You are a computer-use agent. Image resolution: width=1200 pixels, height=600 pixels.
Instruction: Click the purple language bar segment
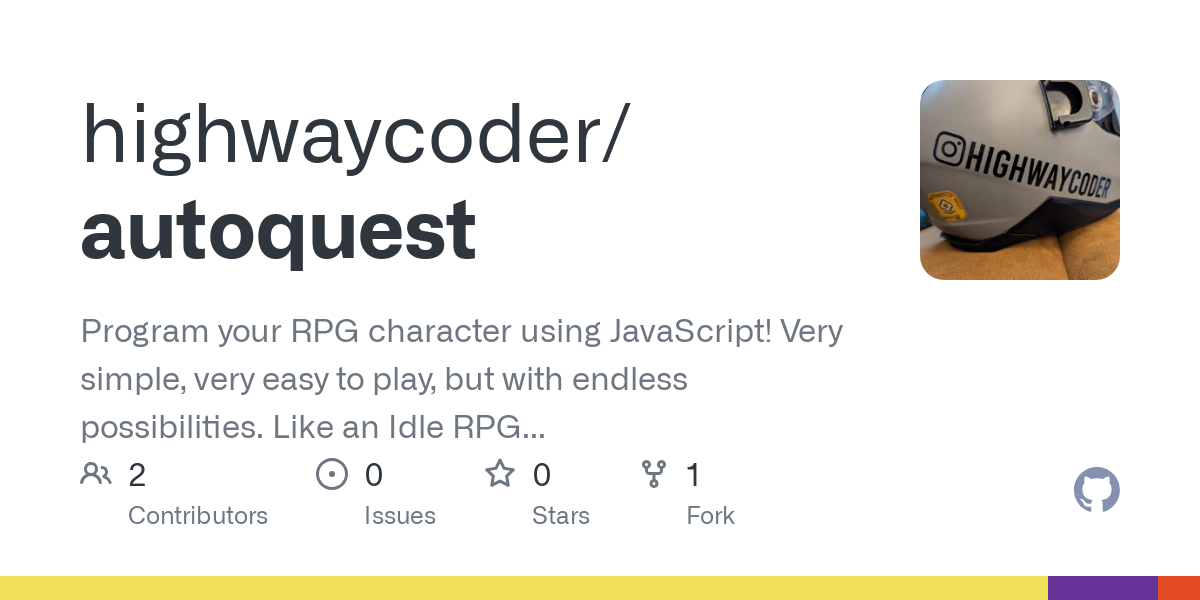point(1102,588)
